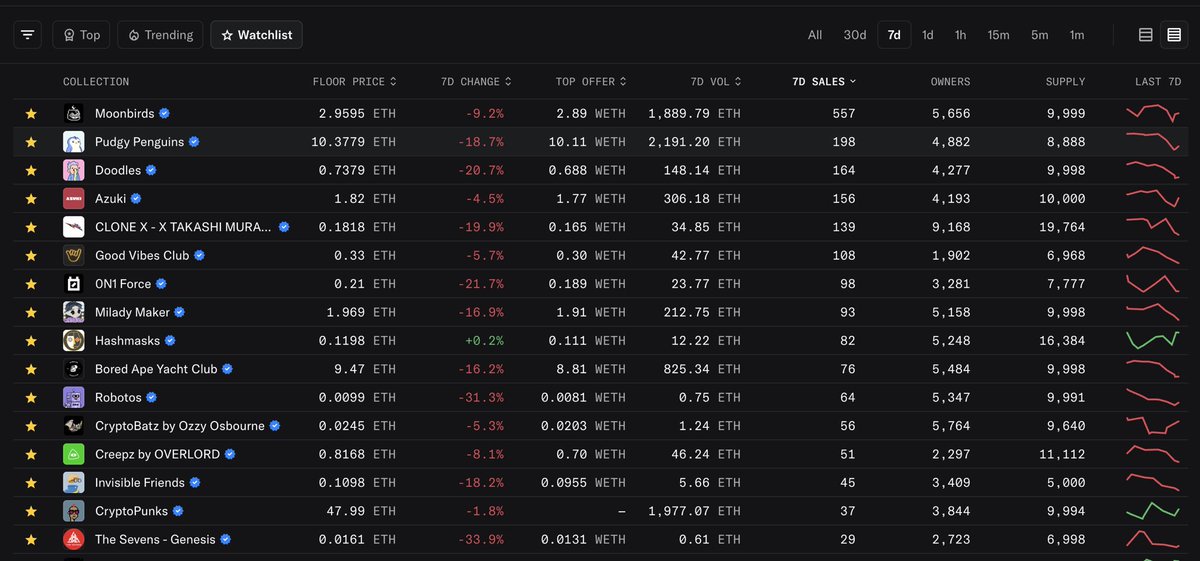Open Doodles collection avatar
Image resolution: width=1200 pixels, height=561 pixels.
pos(73,170)
